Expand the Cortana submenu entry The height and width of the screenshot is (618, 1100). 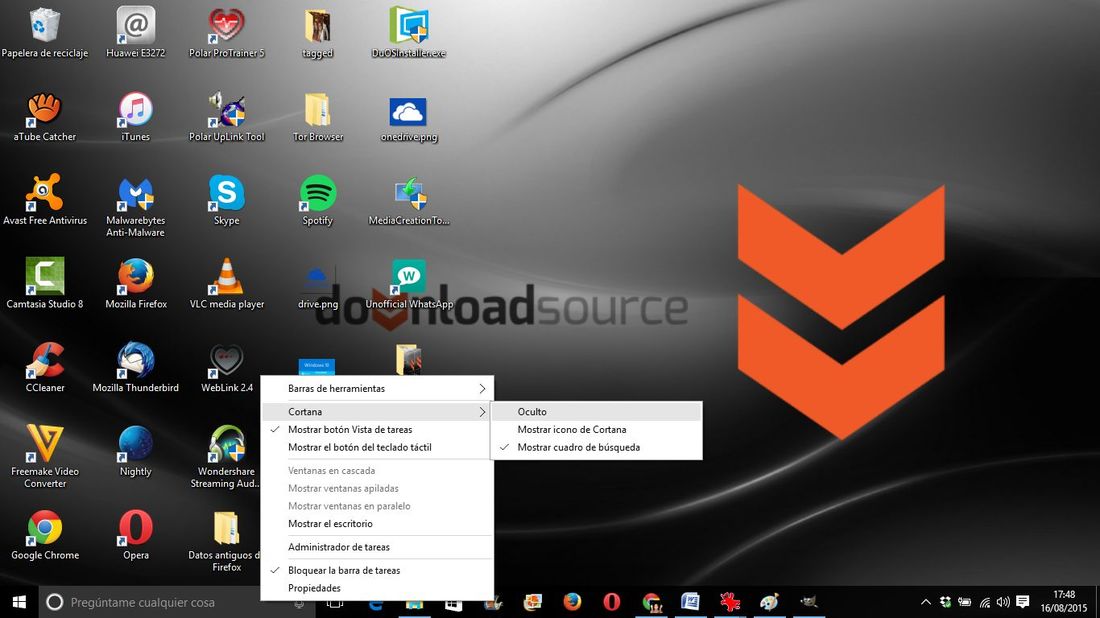[377, 412]
